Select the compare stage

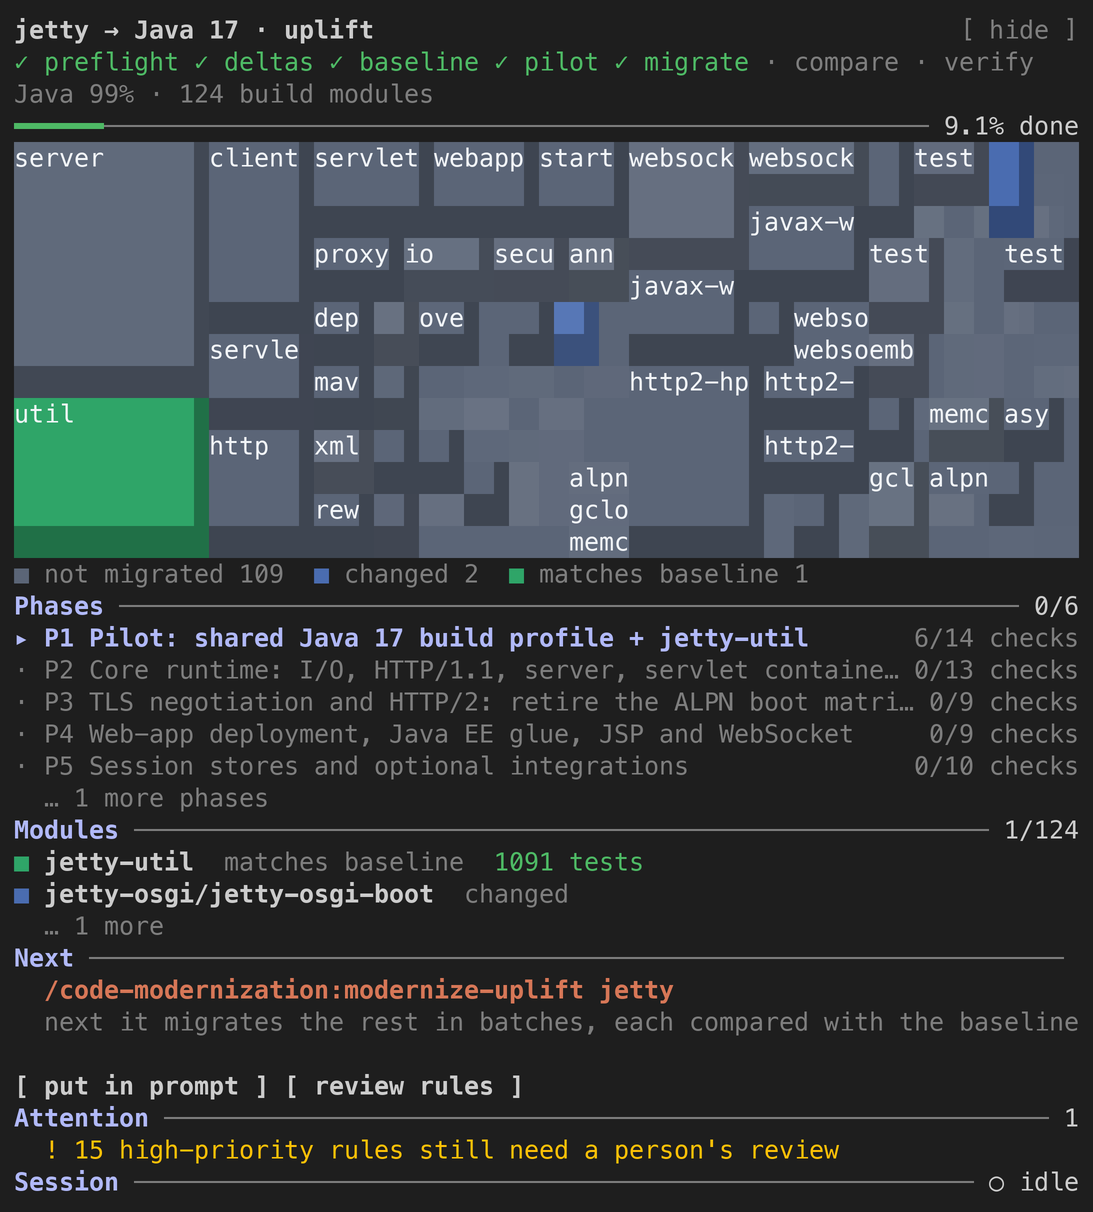point(846,62)
